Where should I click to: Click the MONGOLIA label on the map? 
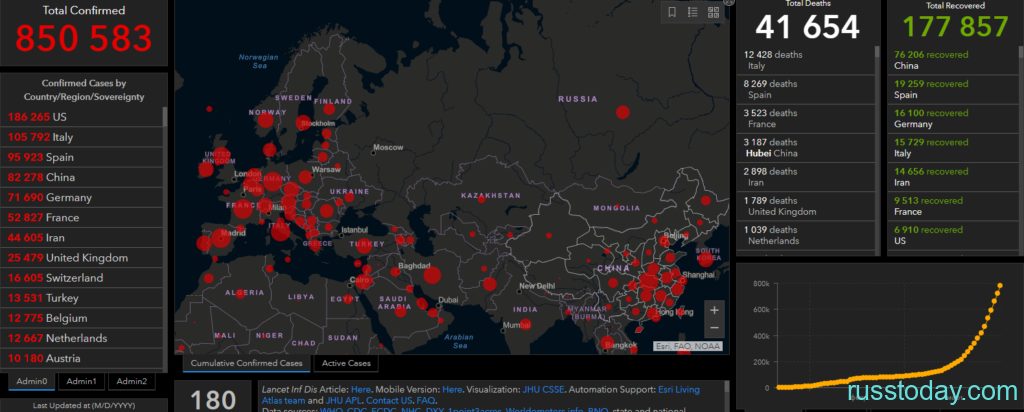616,208
